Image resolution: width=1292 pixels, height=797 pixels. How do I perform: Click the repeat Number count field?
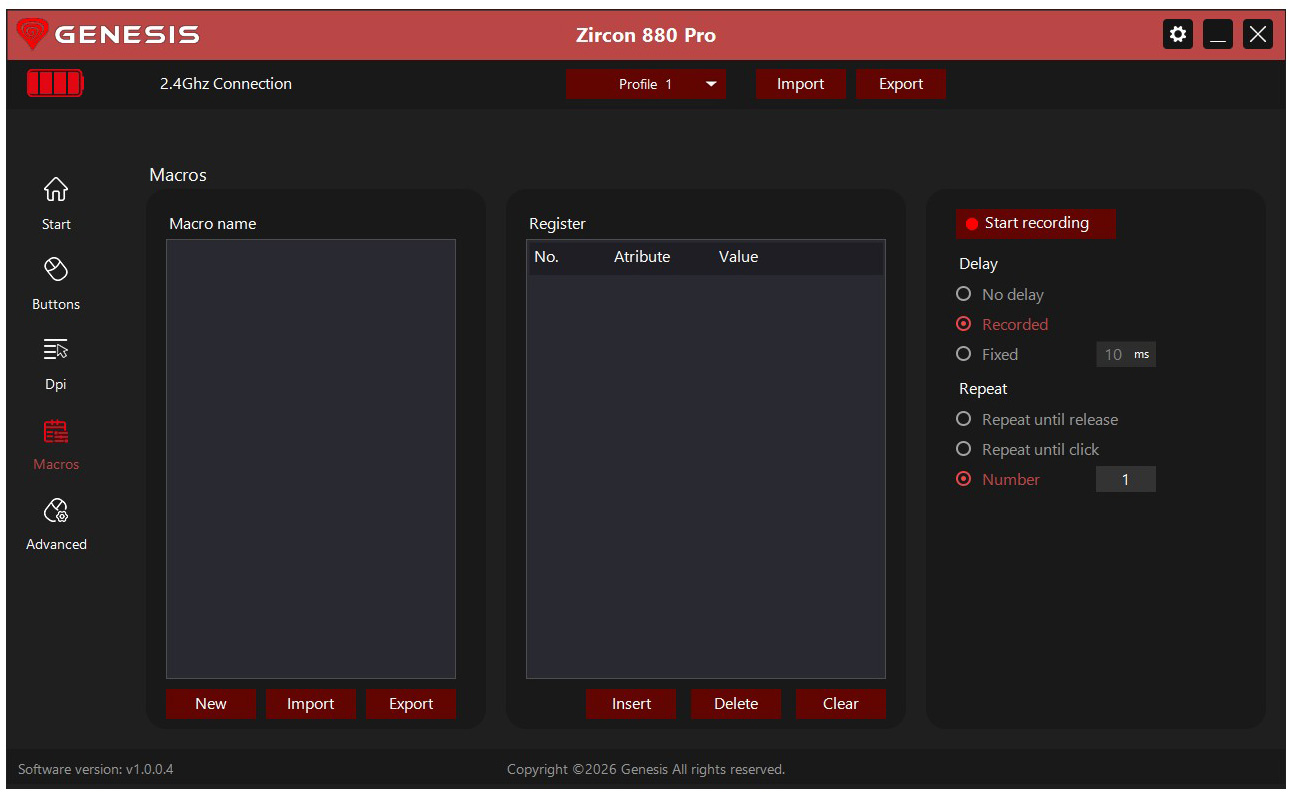1126,479
